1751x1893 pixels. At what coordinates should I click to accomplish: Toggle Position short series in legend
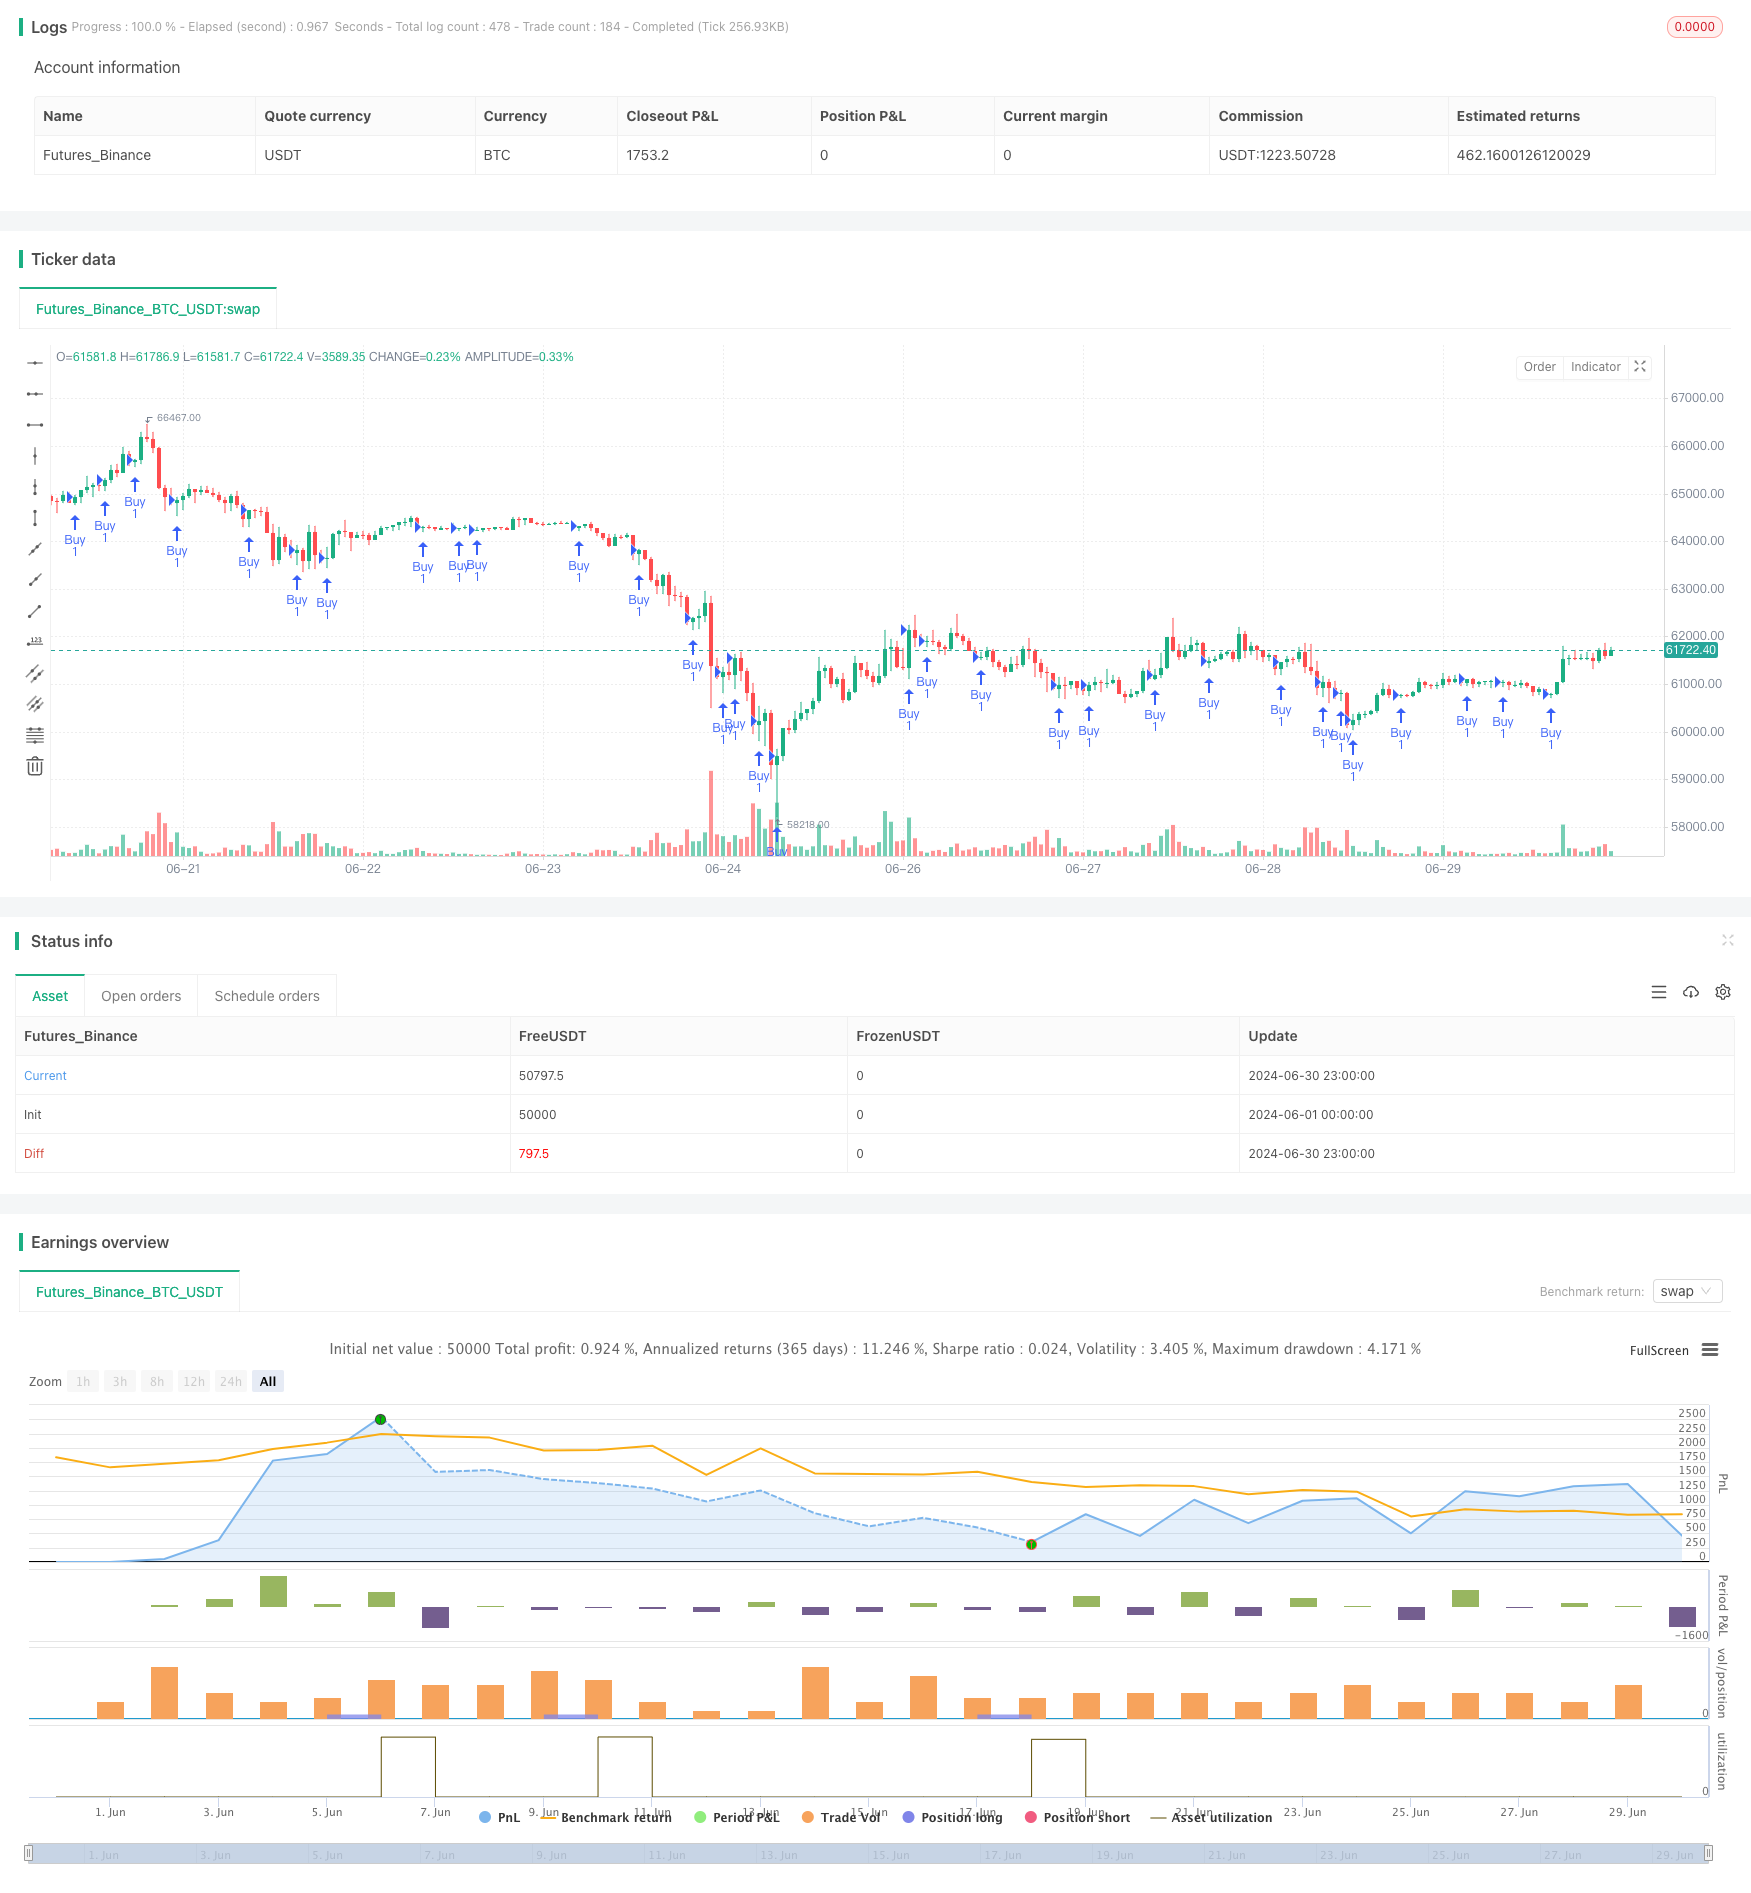1077,1817
